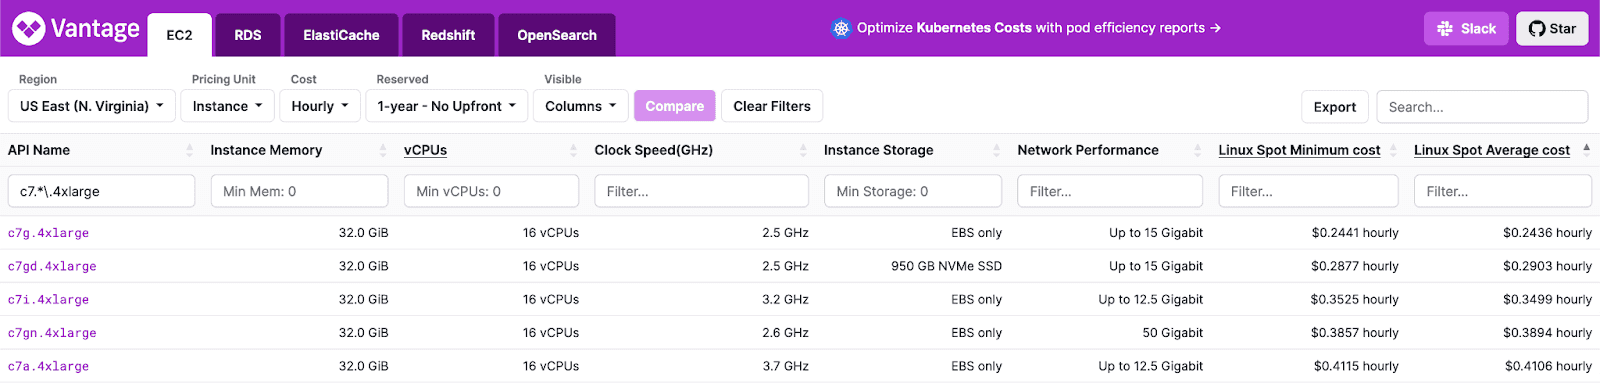Viewport: 1600px width, 384px height.
Task: Open the Columns visibility dropdown
Action: point(581,106)
